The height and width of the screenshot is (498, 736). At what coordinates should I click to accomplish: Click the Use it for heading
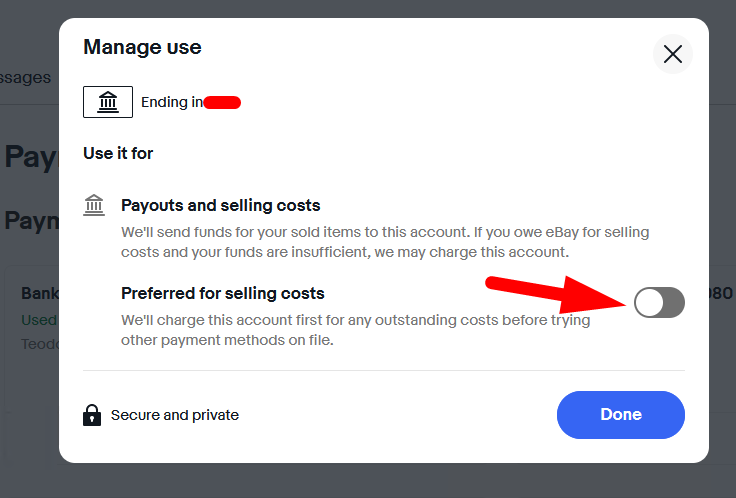(x=118, y=153)
